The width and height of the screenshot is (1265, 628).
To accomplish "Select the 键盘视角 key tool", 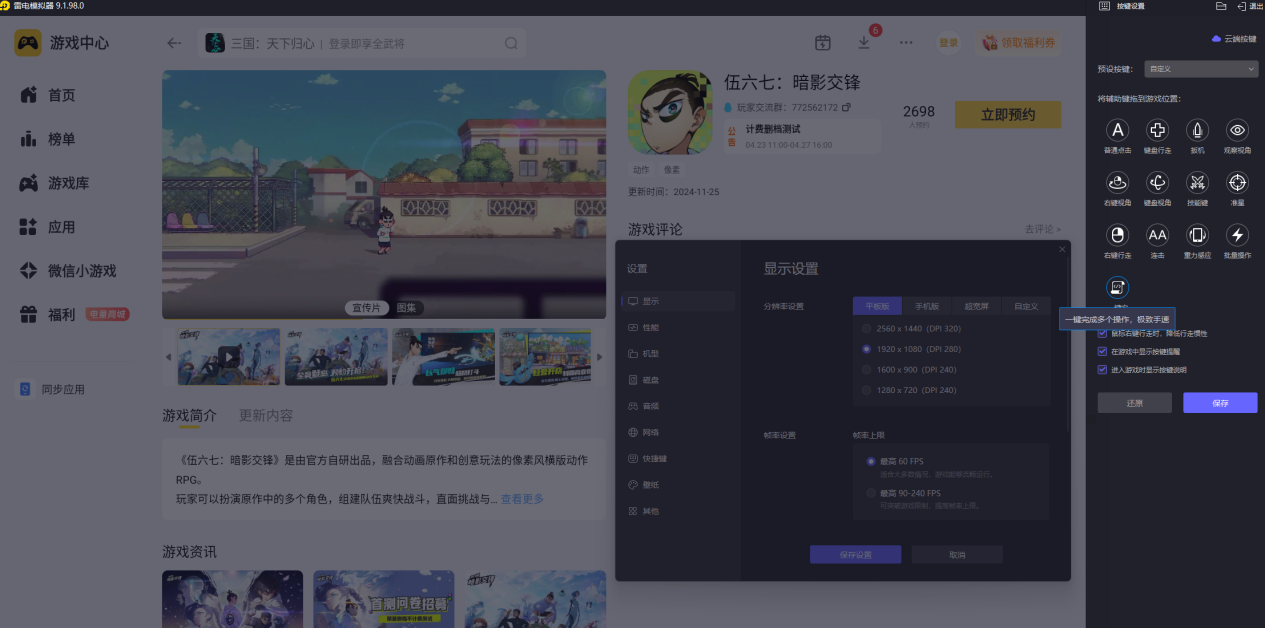I will [x=1157, y=183].
